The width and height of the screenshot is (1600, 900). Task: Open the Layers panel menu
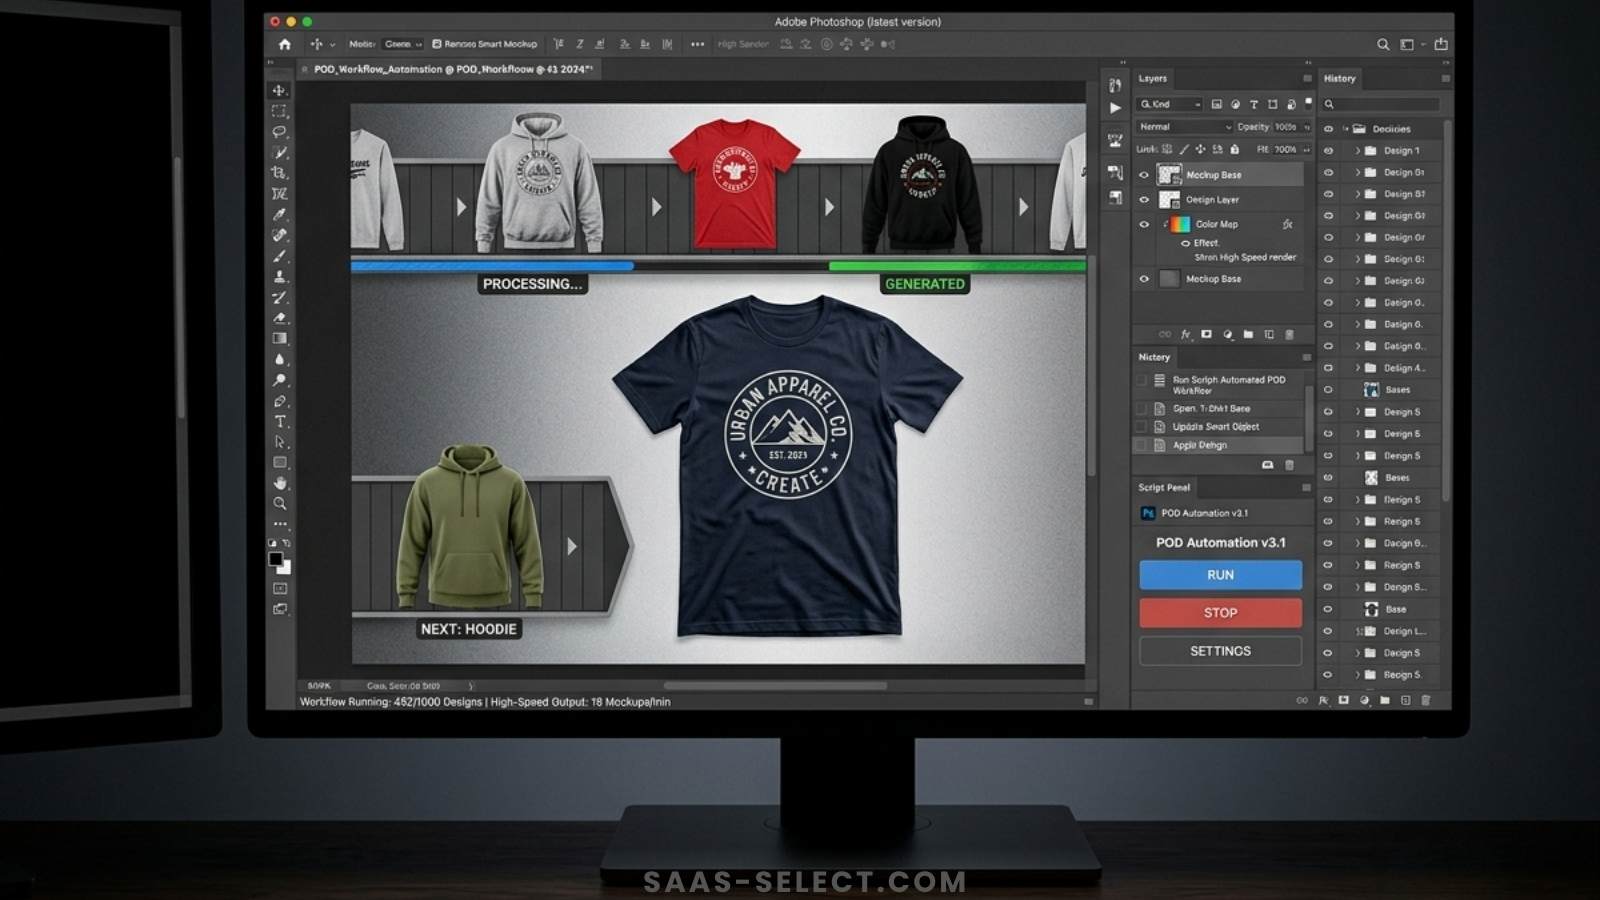[1307, 78]
